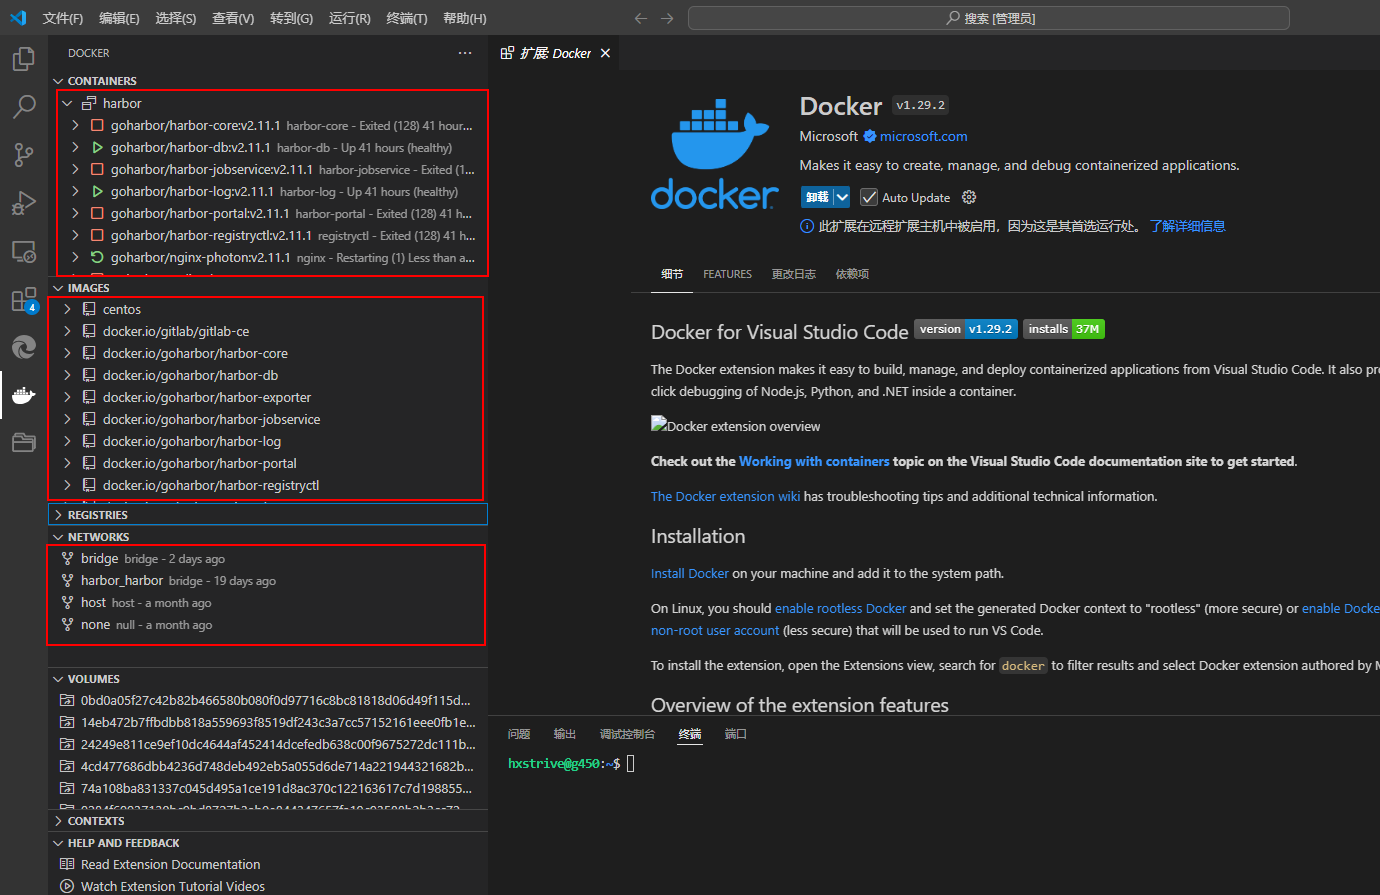Image resolution: width=1380 pixels, height=895 pixels.
Task: Open the extension settings gear icon
Action: pyautogui.click(x=969, y=197)
